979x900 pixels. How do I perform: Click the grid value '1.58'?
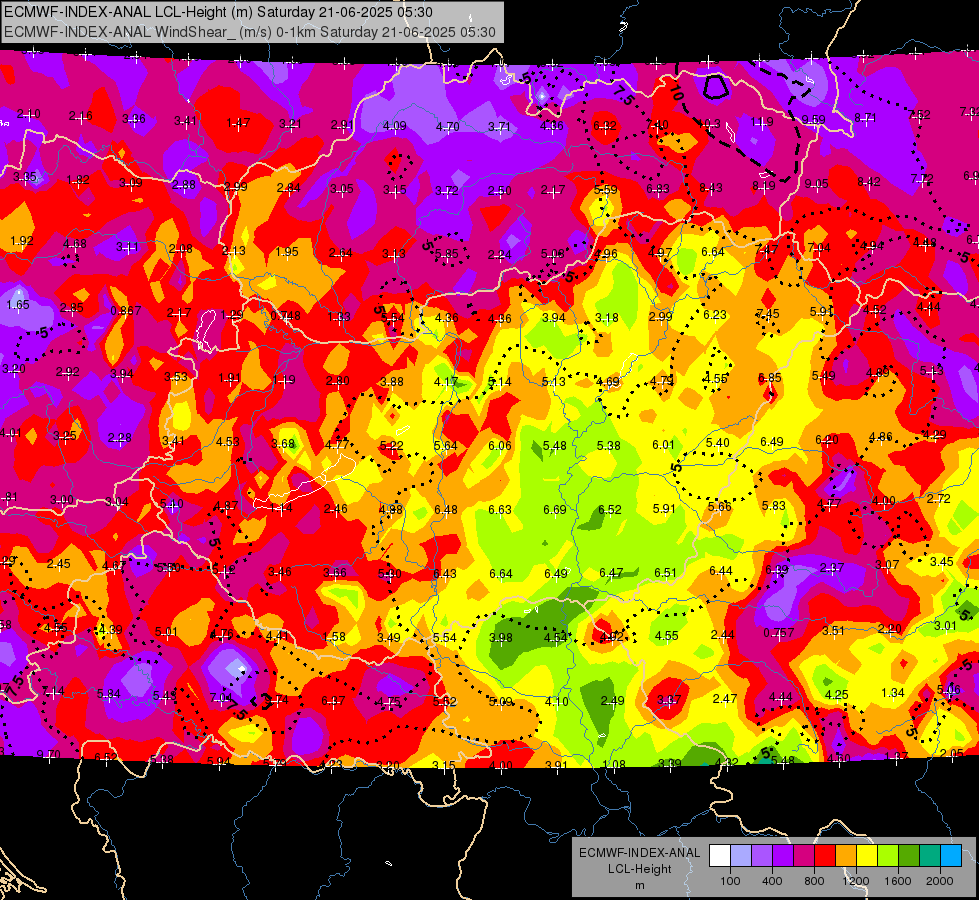(334, 636)
